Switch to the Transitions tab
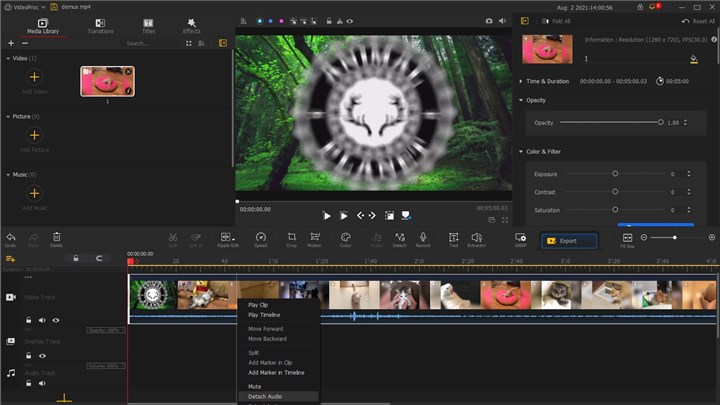 click(100, 26)
